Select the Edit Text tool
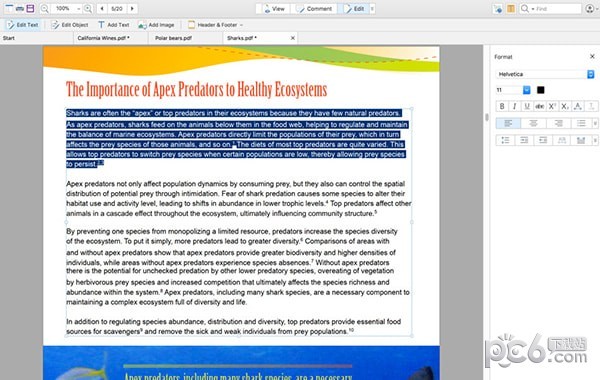Image resolution: width=600 pixels, height=380 pixels. click(23, 25)
